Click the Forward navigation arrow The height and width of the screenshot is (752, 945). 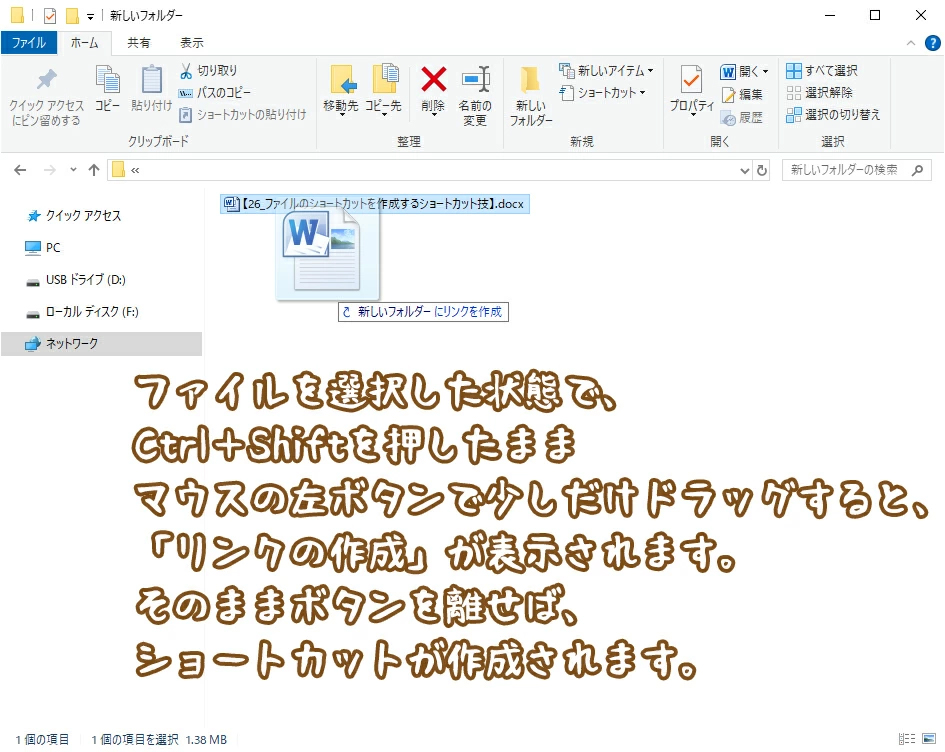(49, 171)
